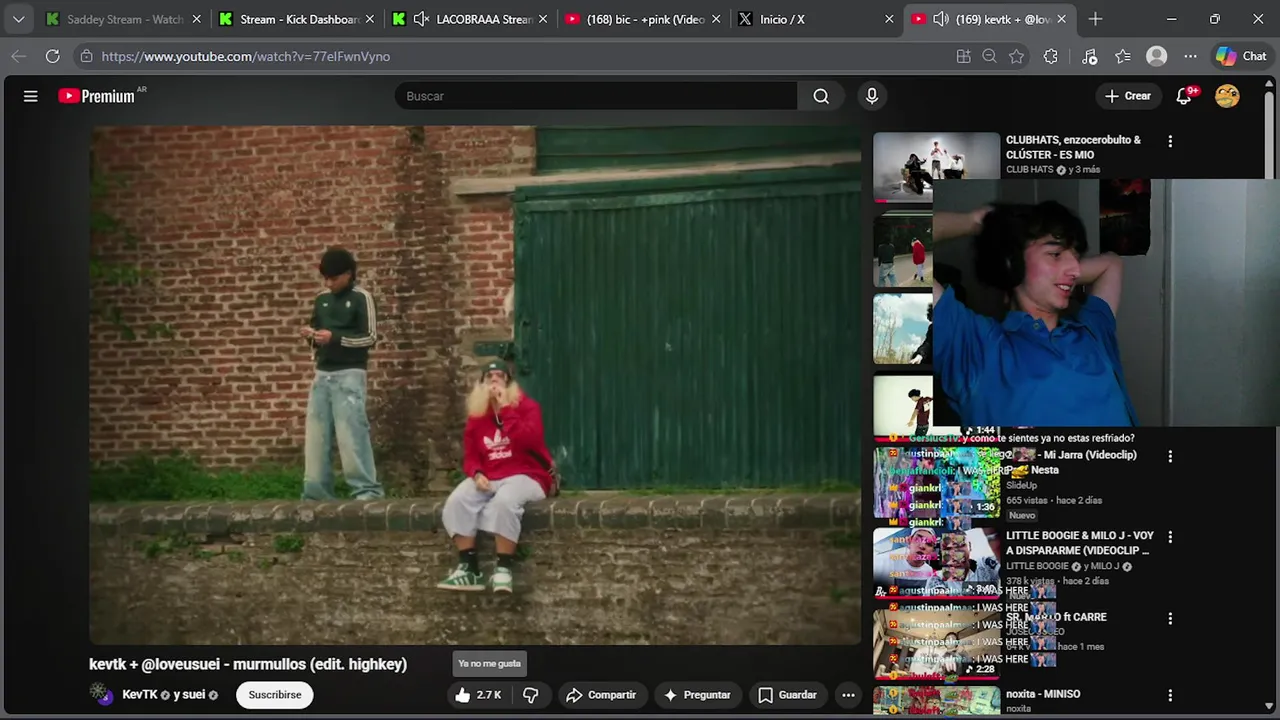Click the Preguntar ask button
The image size is (1280, 720).
pyautogui.click(x=697, y=695)
